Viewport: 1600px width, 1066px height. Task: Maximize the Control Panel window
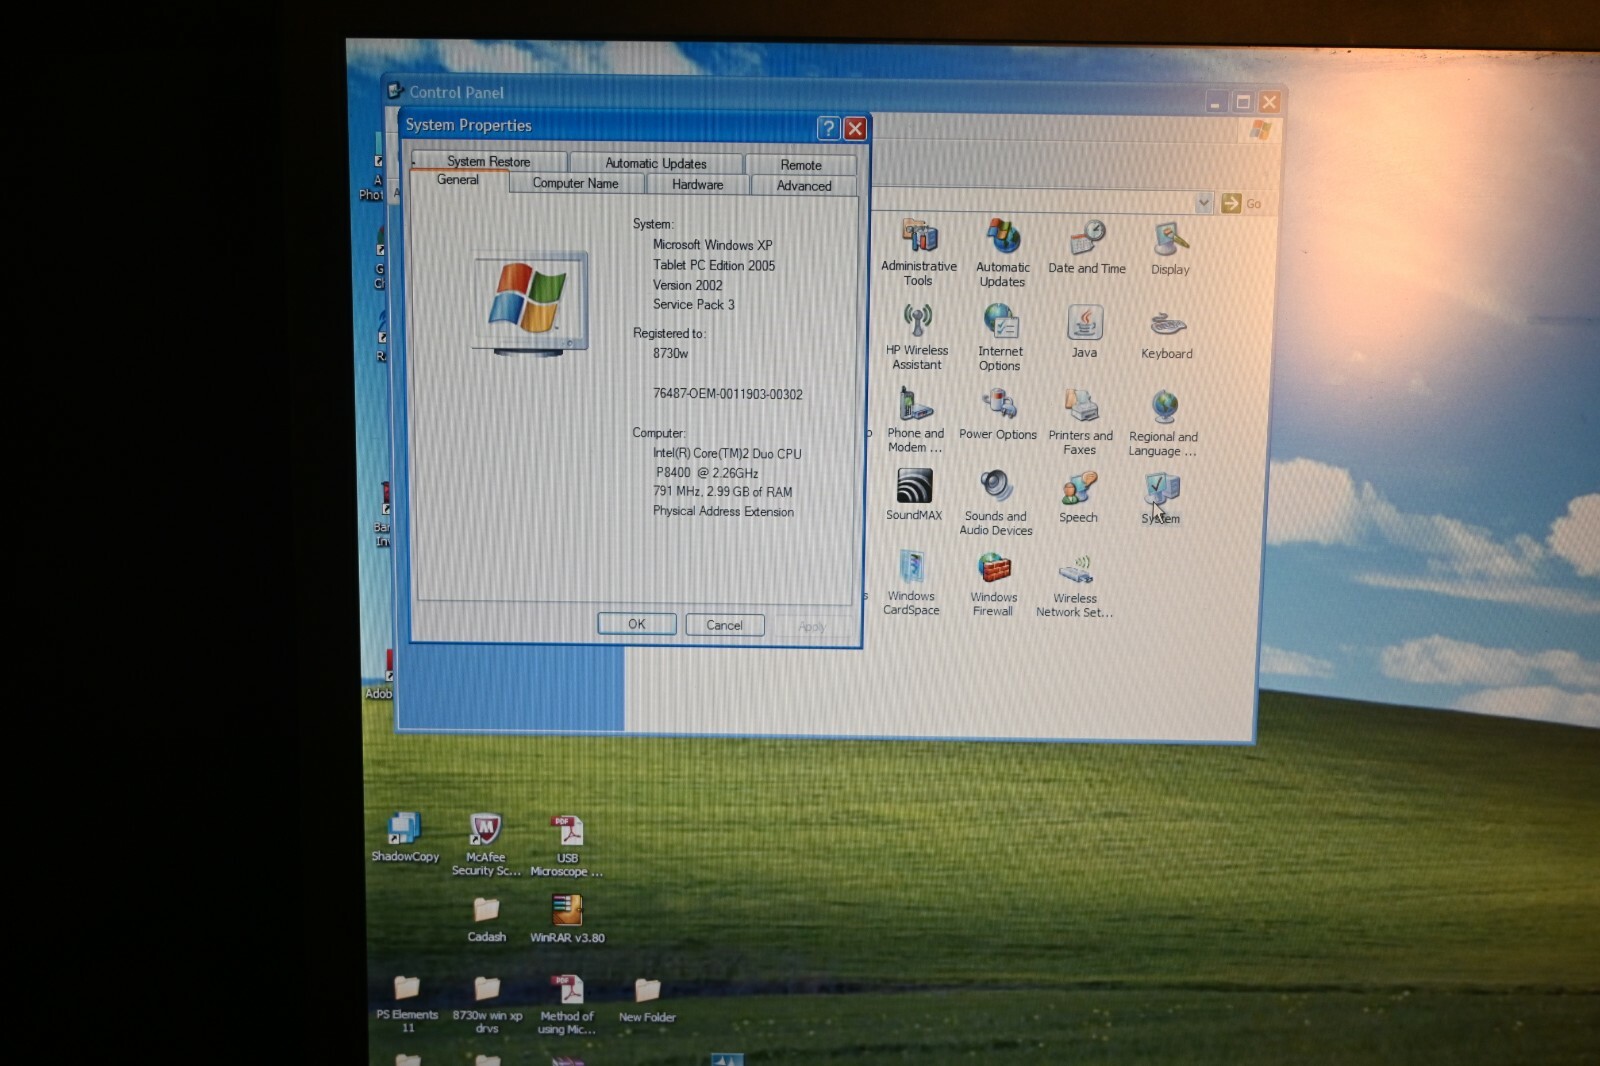tap(1243, 102)
